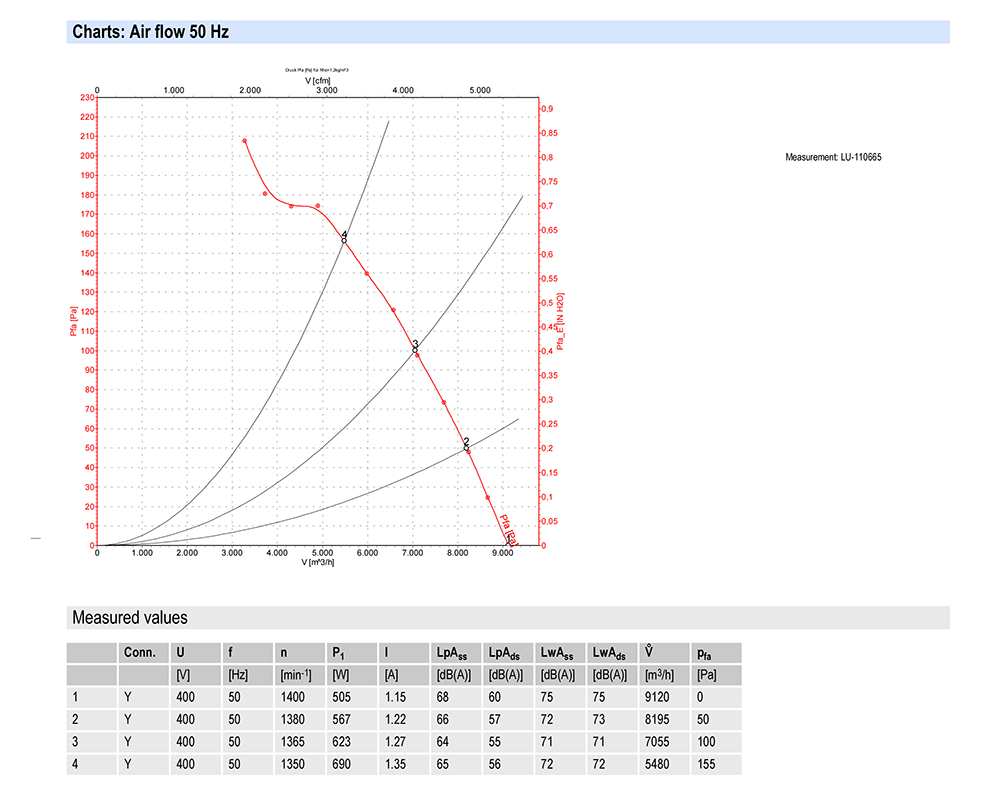Click the 'Pfa [Pa]' left axis label
This screenshot has width=1000, height=790.
point(74,322)
